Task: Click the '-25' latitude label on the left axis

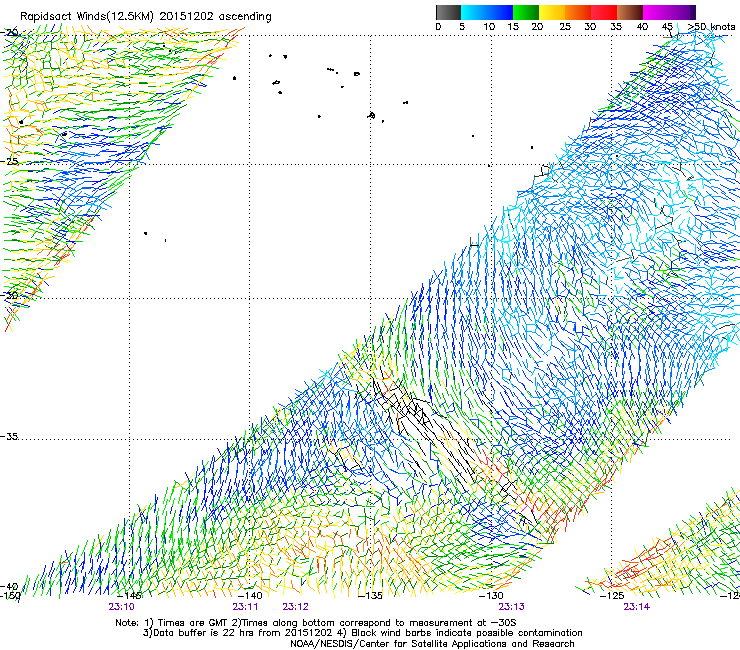Action: pos(9,161)
